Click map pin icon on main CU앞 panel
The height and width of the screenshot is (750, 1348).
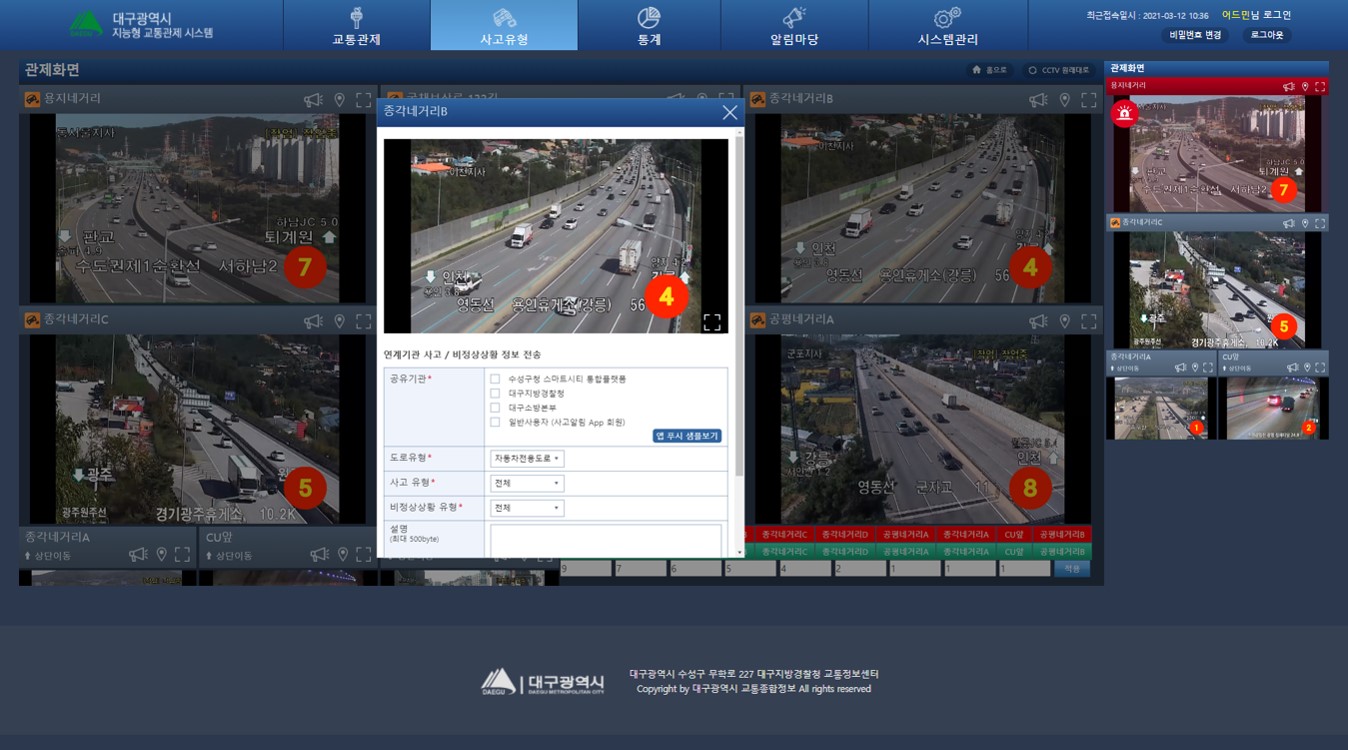(342, 554)
